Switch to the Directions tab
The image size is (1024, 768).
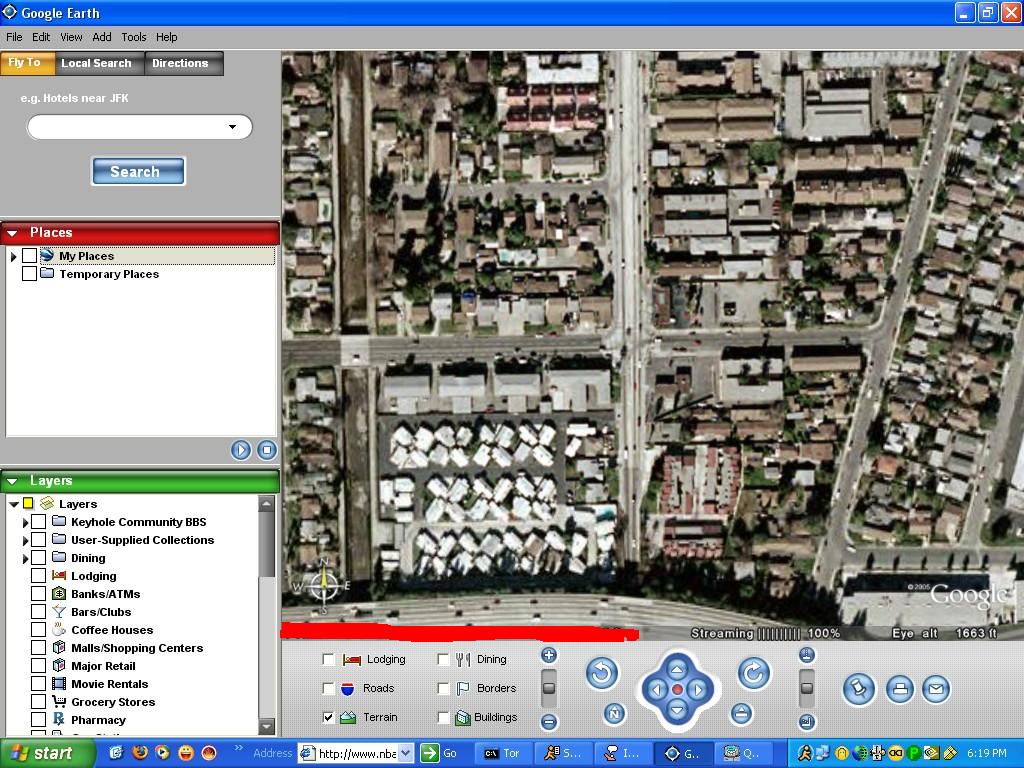[x=180, y=63]
